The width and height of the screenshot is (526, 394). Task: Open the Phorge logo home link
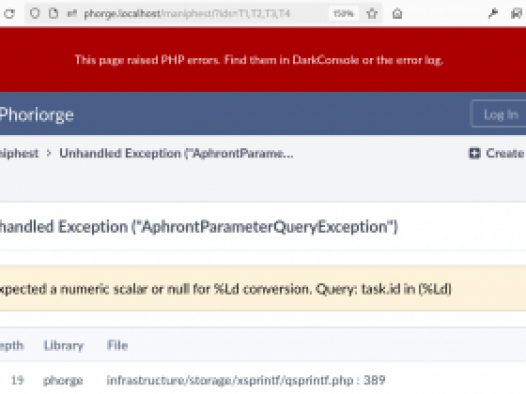tap(36, 115)
